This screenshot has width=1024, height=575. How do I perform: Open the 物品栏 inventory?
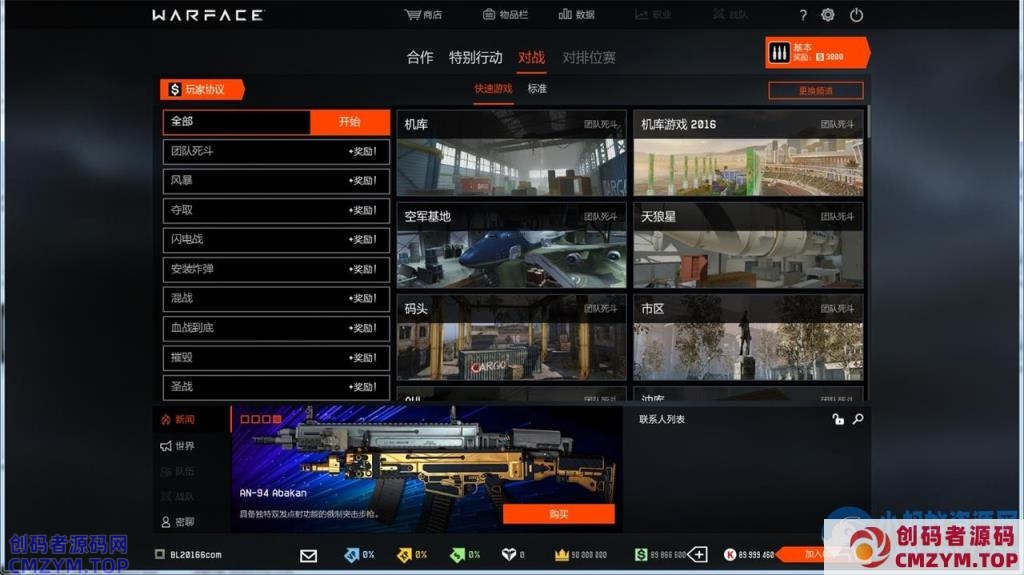489,15
